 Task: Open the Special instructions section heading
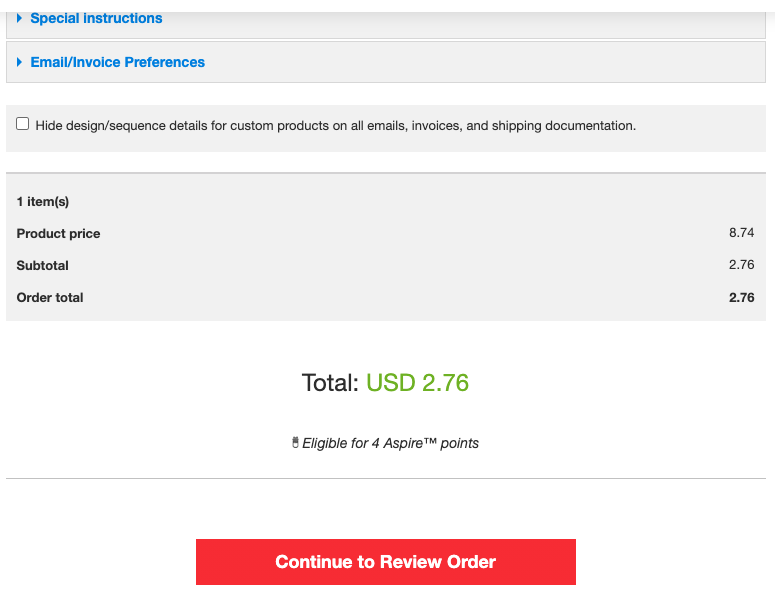pyautogui.click(x=96, y=18)
